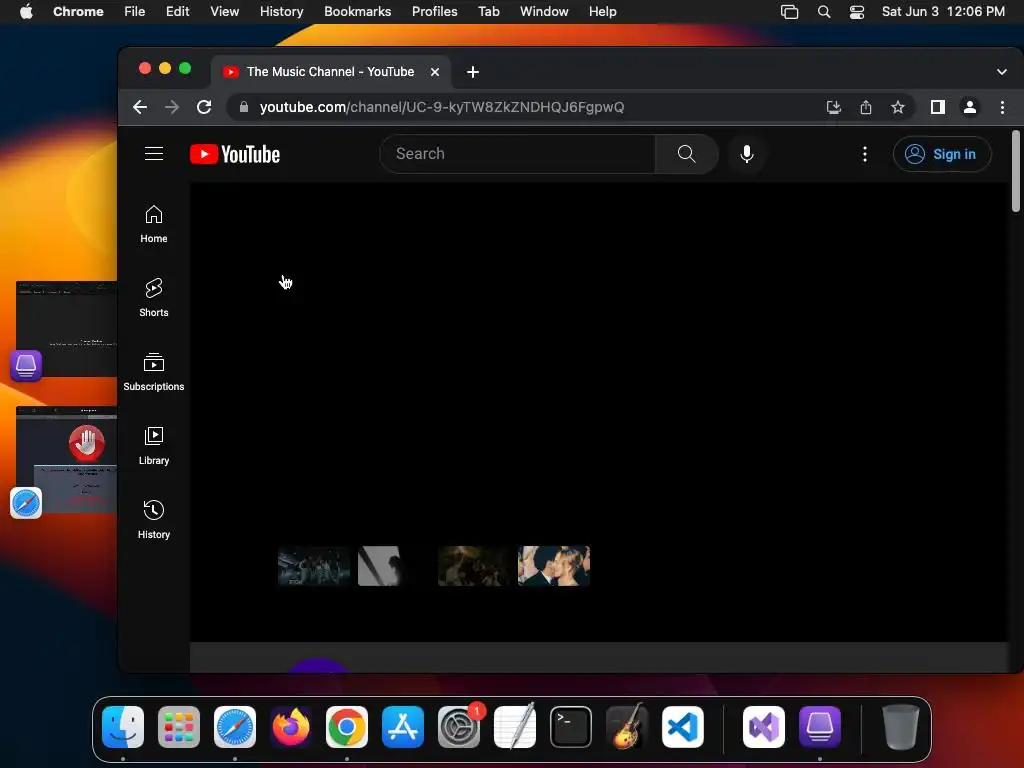Open Visual Studio Code from the Dock
Viewport: 1024px width, 768px height.
click(x=682, y=727)
